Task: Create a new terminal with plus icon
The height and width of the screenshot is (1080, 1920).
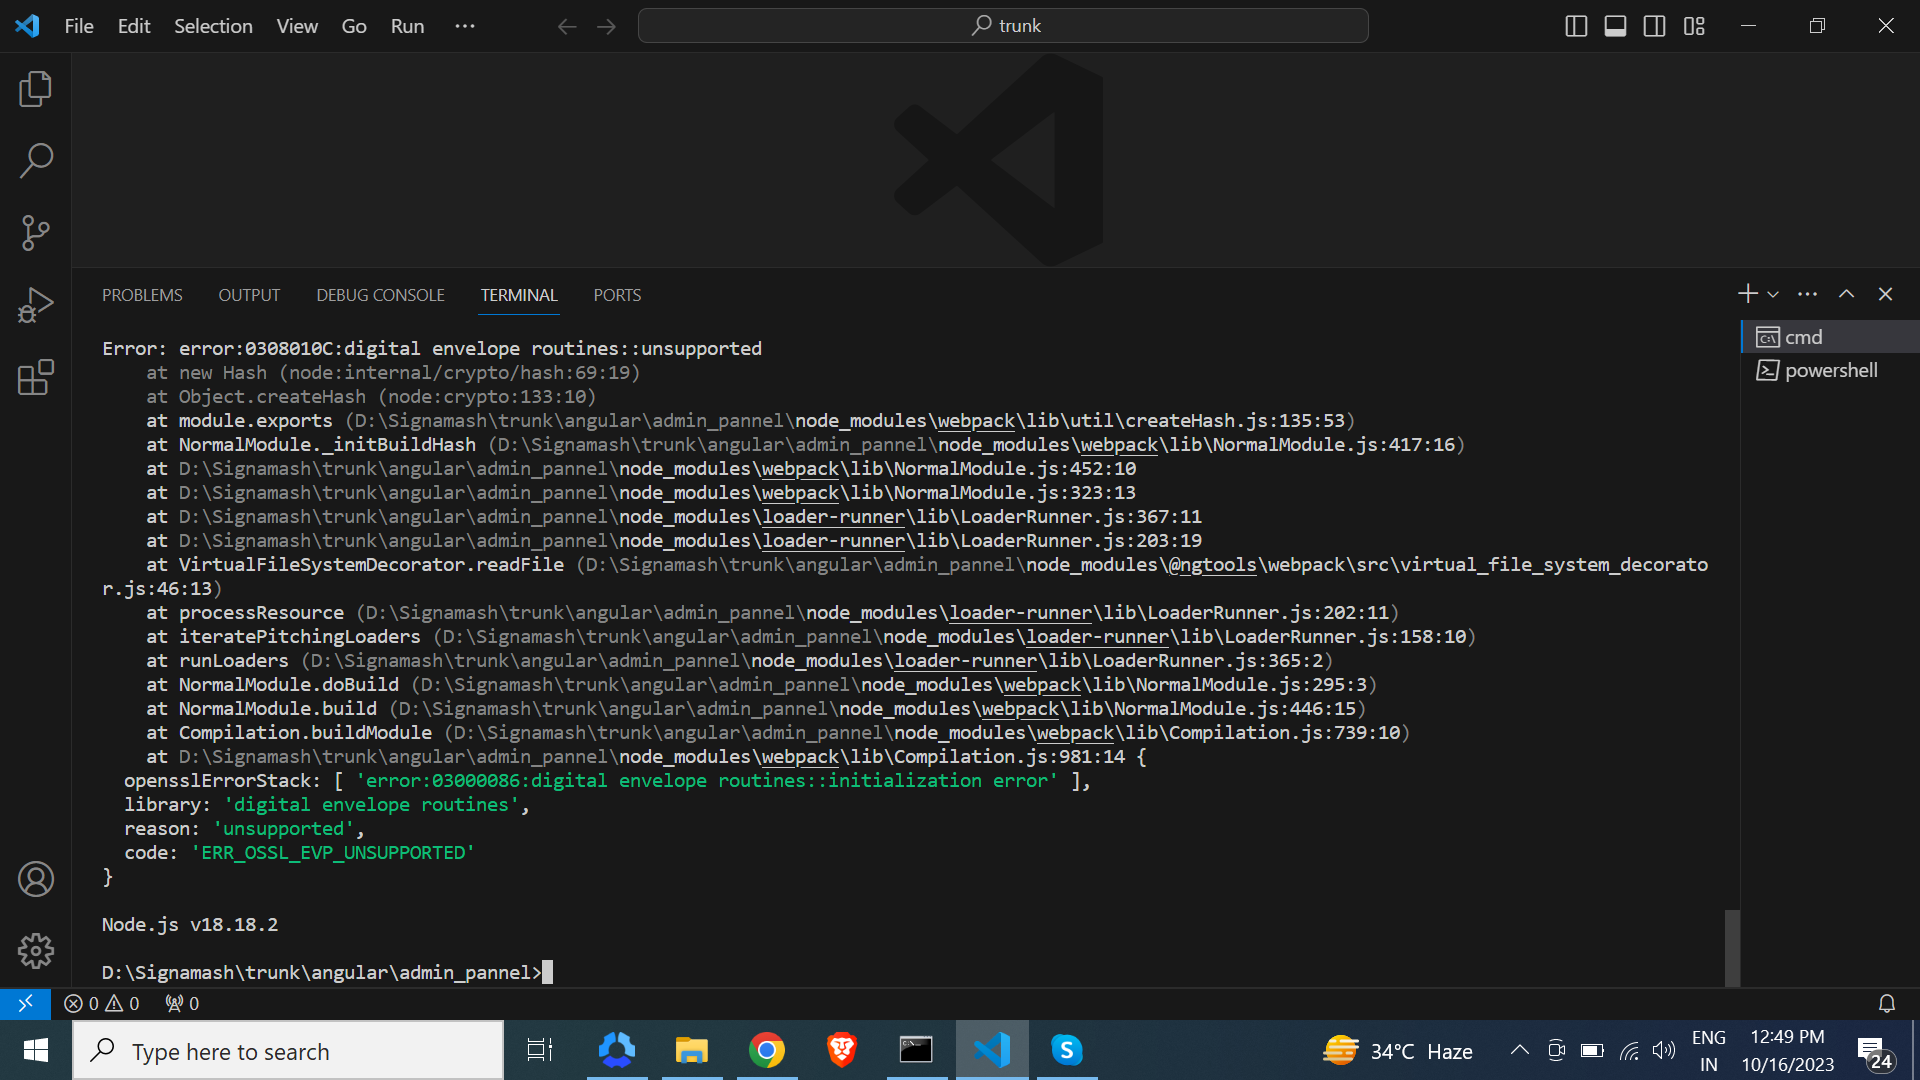Action: coord(1747,294)
